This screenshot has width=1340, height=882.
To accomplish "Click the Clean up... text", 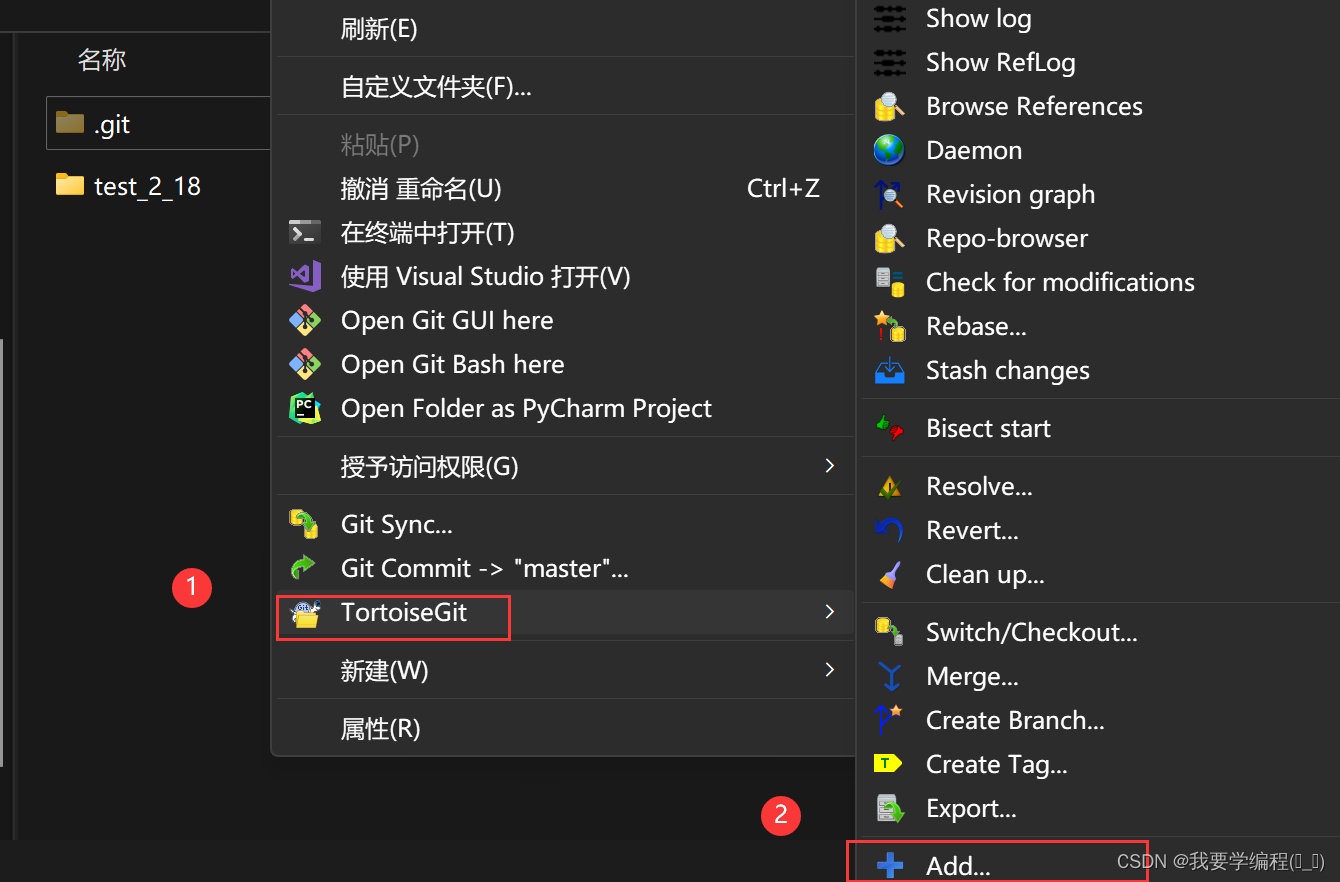I will tap(985, 574).
